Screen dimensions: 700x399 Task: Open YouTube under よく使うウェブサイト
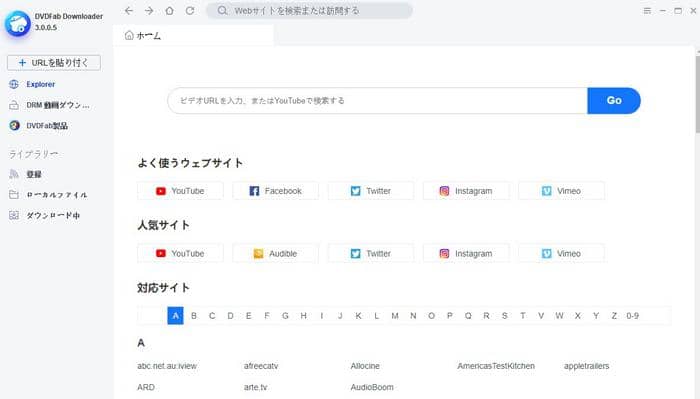(x=180, y=191)
